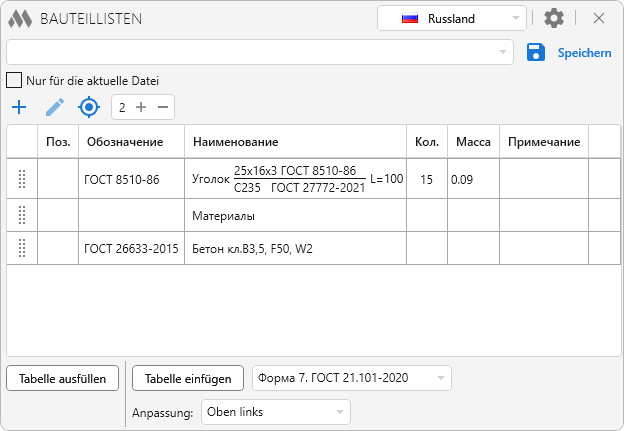
Task: Select the Бетон кл.B3,5 name cell
Action: pos(295,248)
